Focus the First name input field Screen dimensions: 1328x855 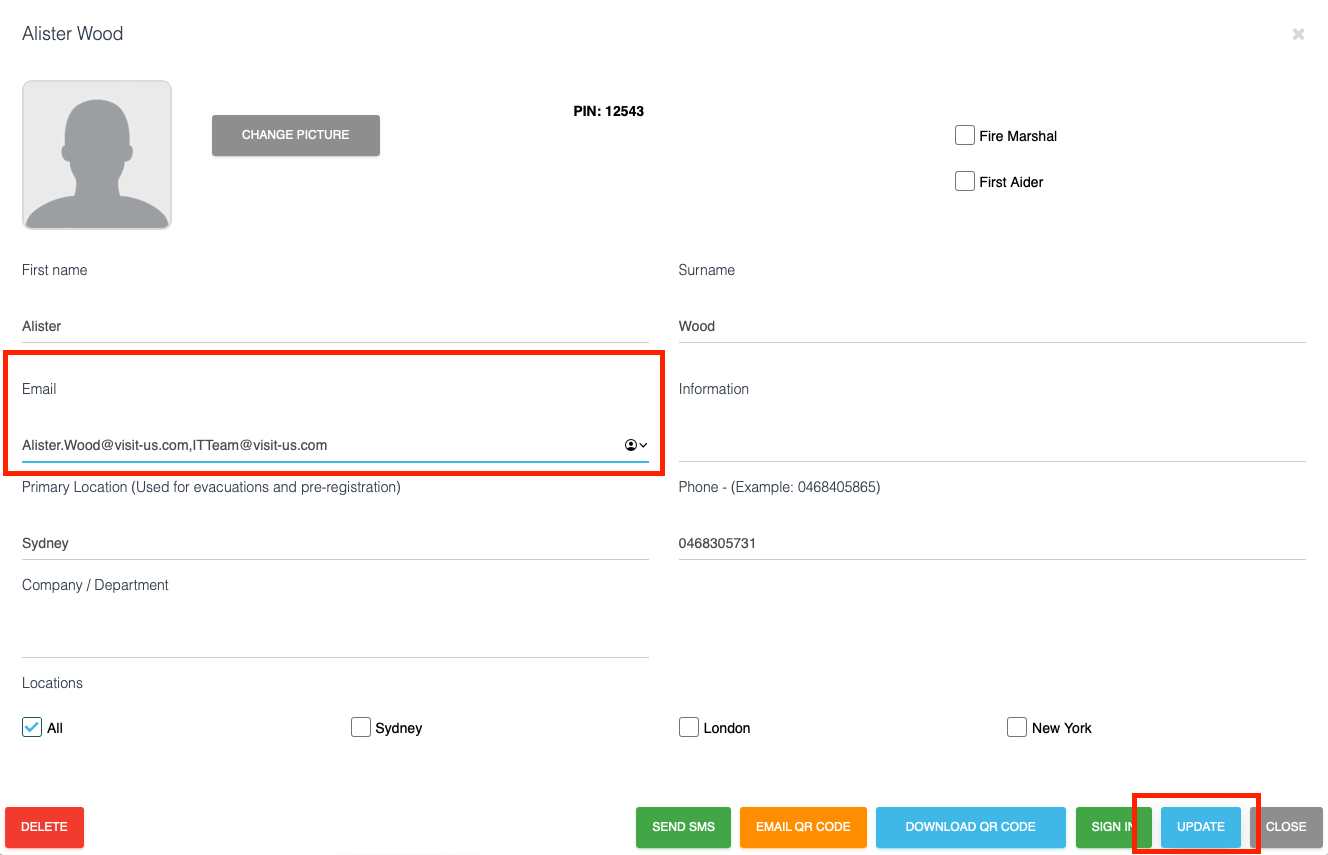(x=335, y=326)
